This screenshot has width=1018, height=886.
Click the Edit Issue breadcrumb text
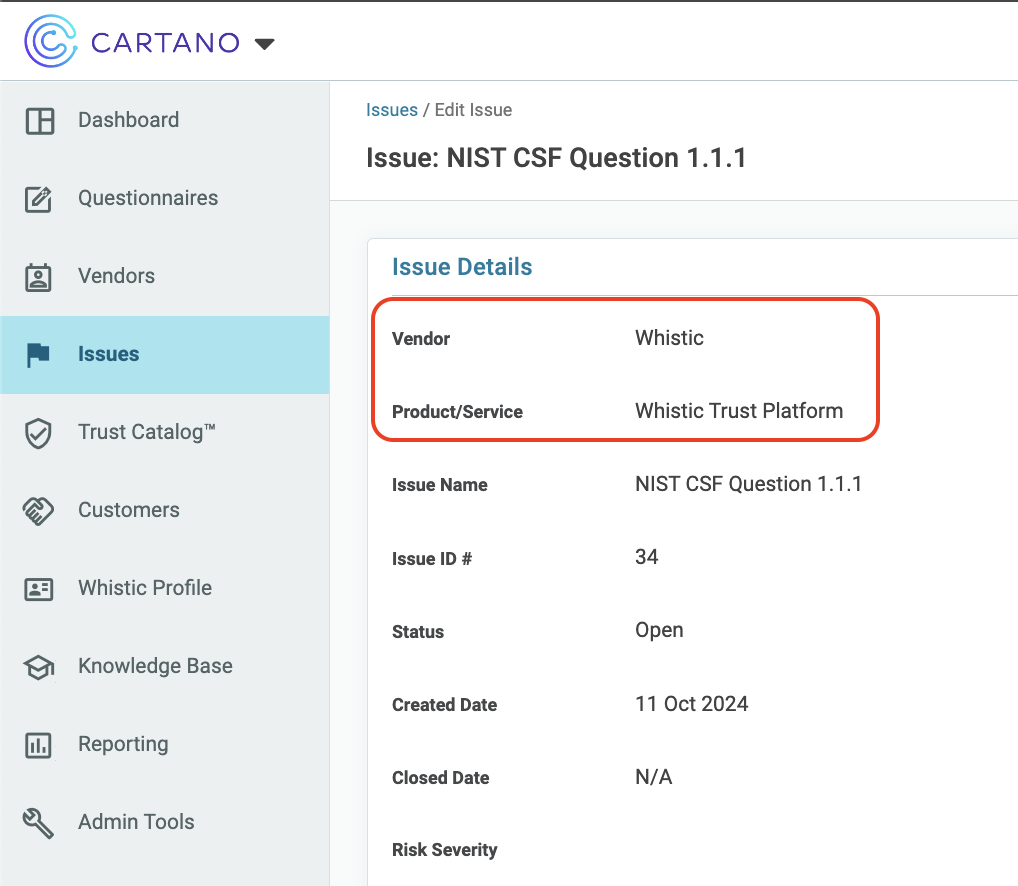point(473,110)
